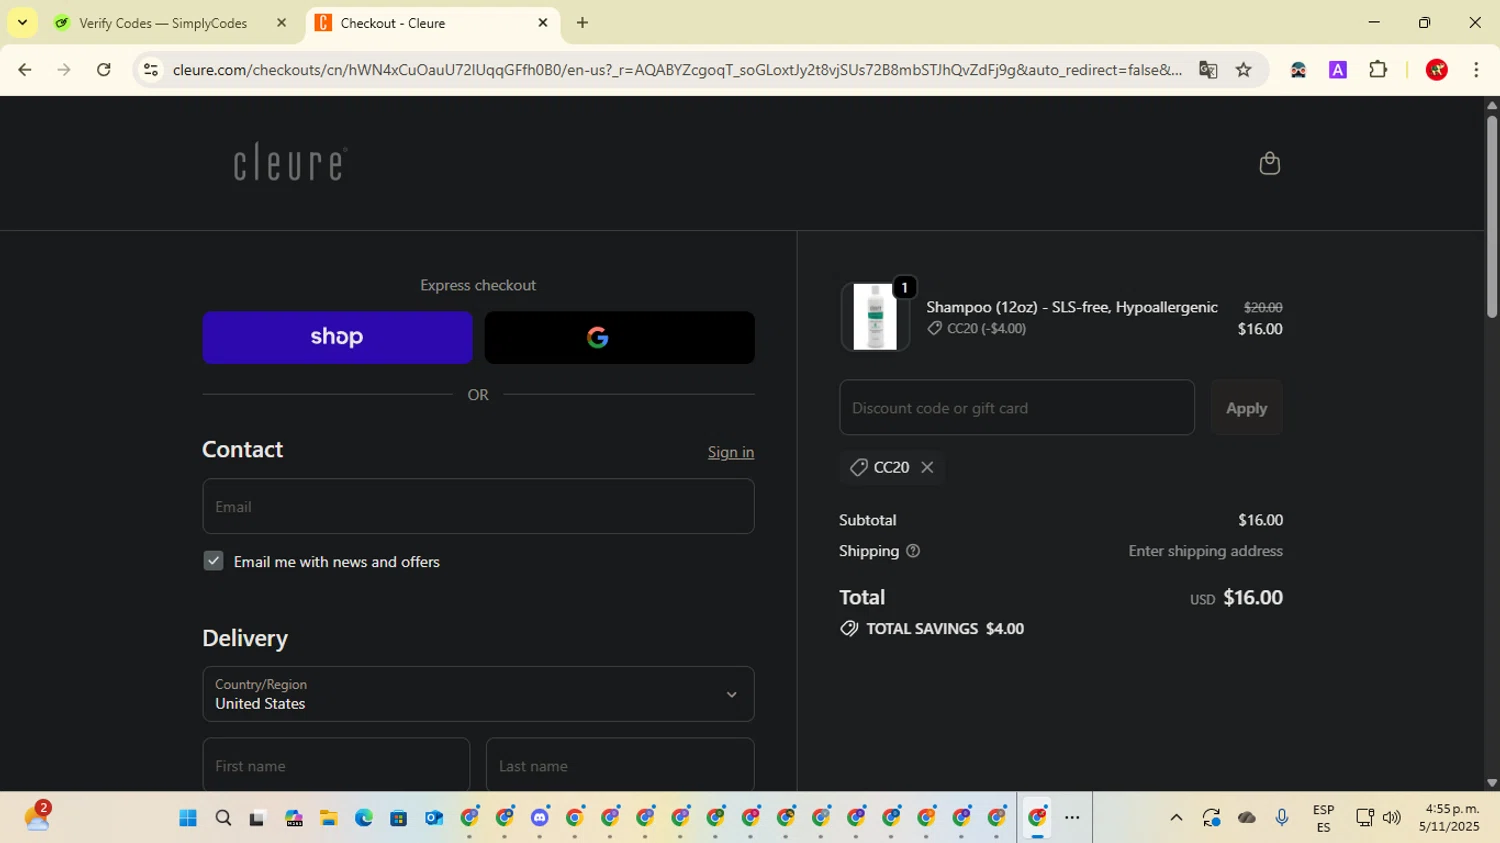
Task: Bookmark this page with the star icon
Action: click(x=1243, y=69)
